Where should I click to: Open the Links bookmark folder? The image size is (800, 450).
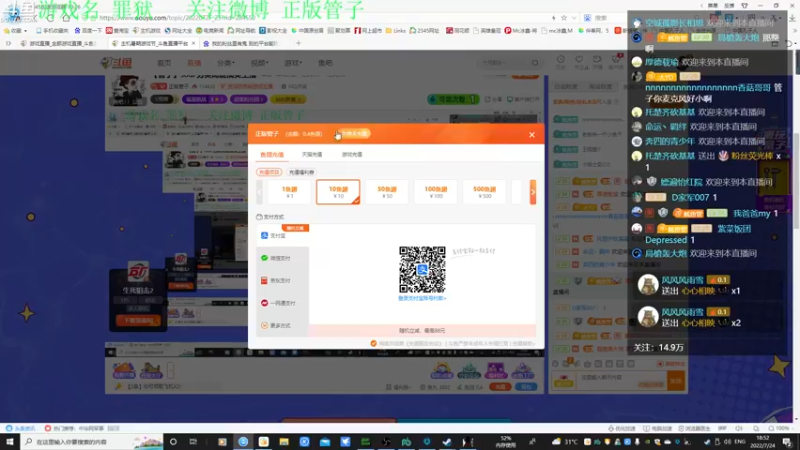395,31
